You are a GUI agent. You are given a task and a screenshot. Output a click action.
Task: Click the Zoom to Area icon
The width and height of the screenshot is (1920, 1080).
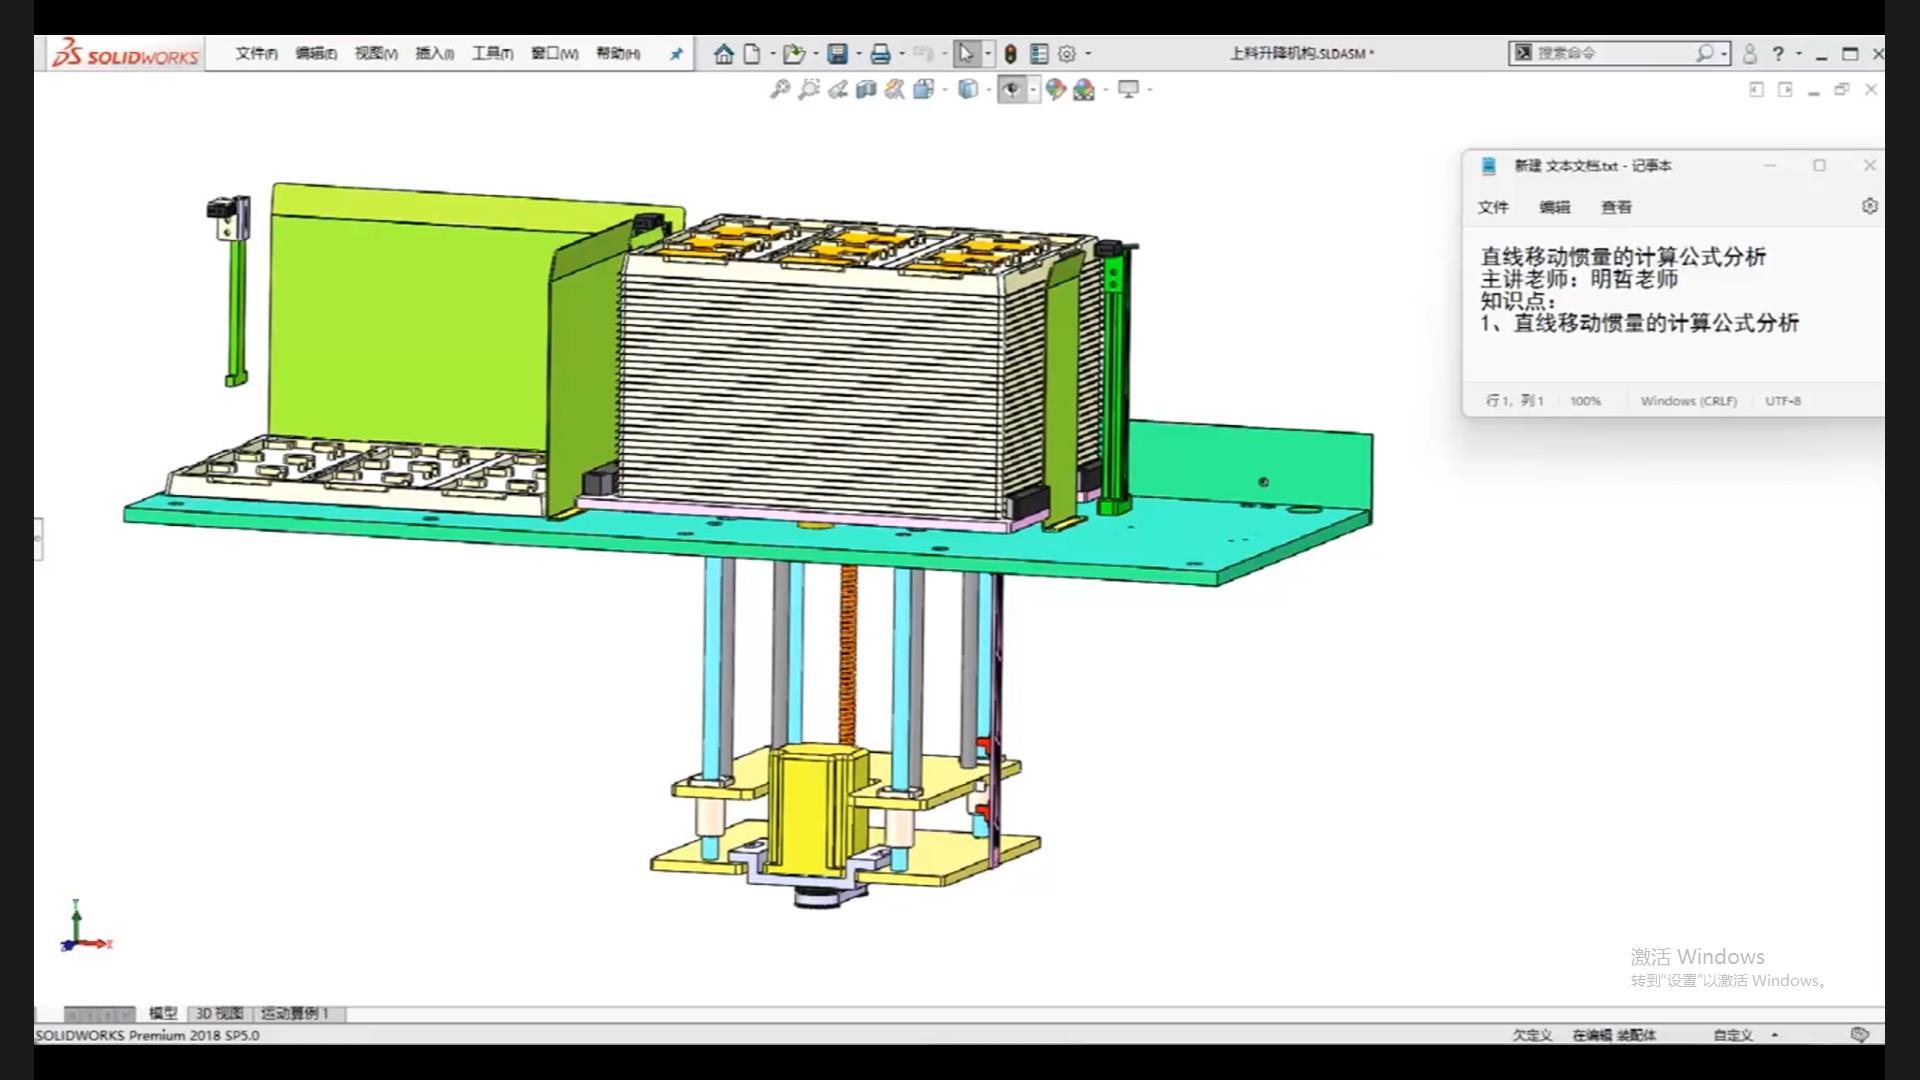[x=809, y=90]
